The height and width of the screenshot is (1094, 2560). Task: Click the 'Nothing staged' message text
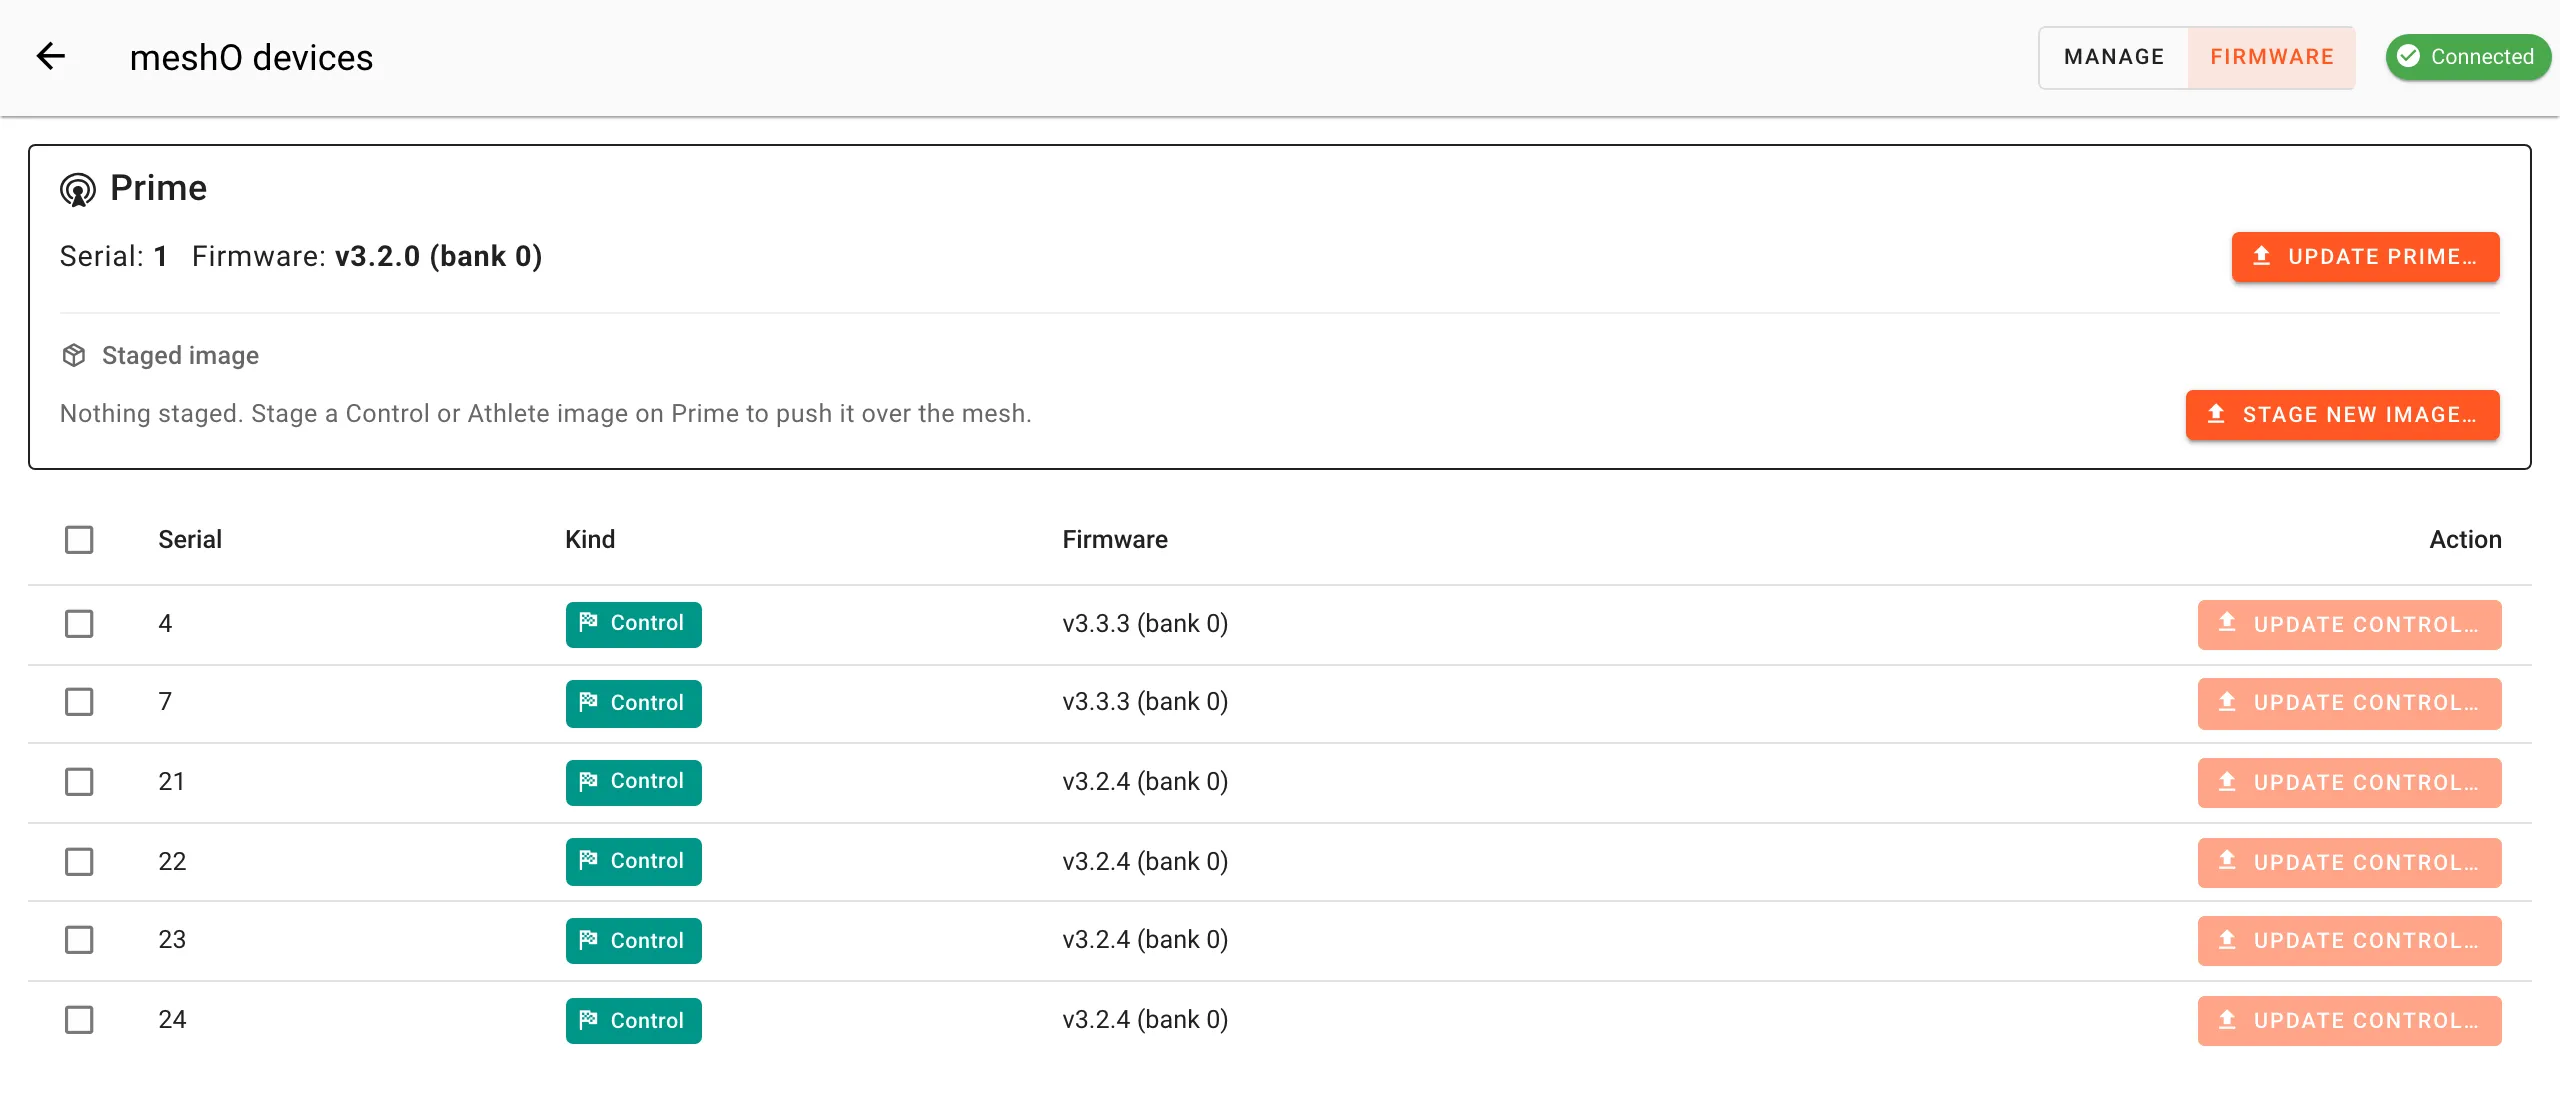click(545, 414)
